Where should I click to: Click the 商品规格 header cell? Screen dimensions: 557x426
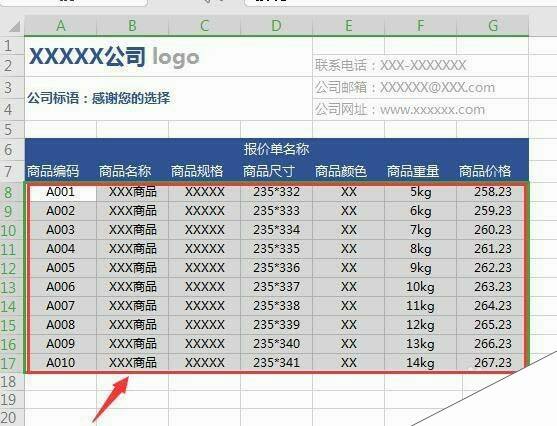point(205,171)
